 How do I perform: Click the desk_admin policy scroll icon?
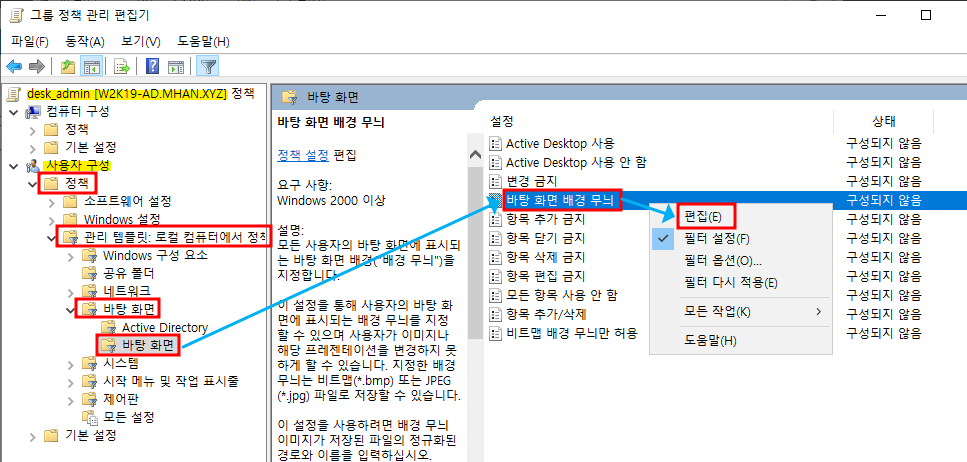point(14,94)
